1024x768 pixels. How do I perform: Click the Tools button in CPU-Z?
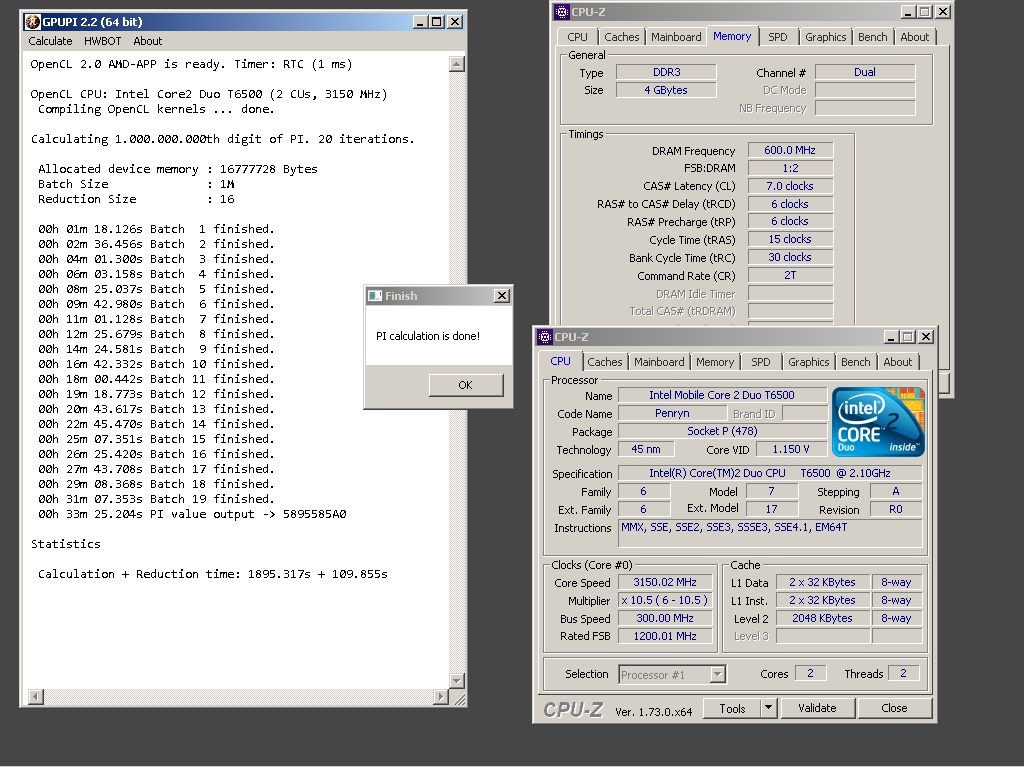pyautogui.click(x=732, y=709)
